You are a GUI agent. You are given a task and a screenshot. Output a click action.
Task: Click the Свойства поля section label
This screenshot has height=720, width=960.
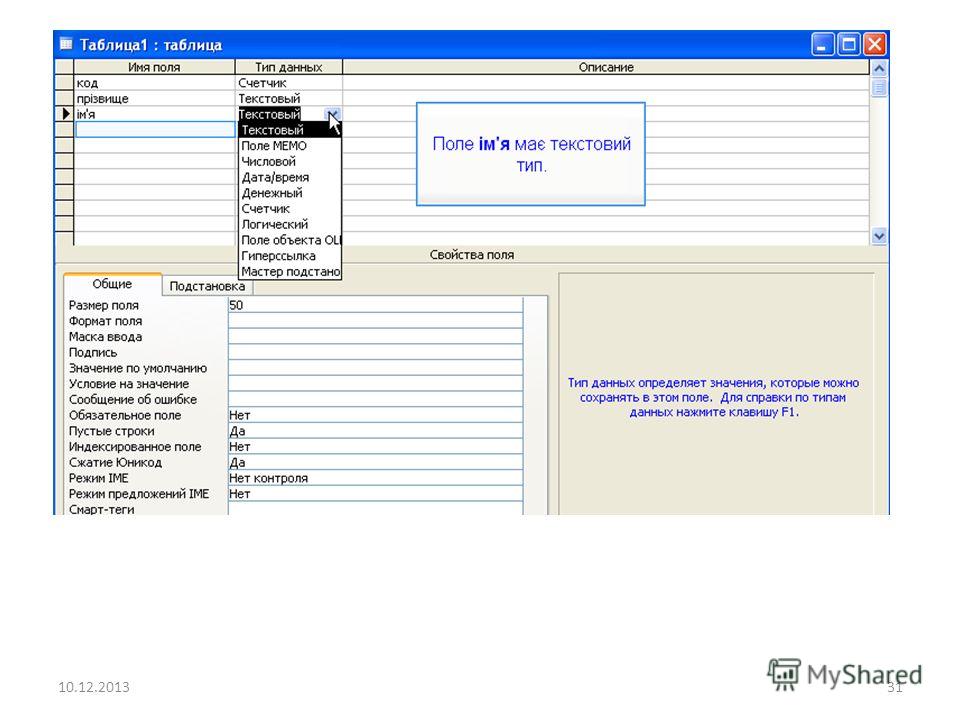coord(471,255)
